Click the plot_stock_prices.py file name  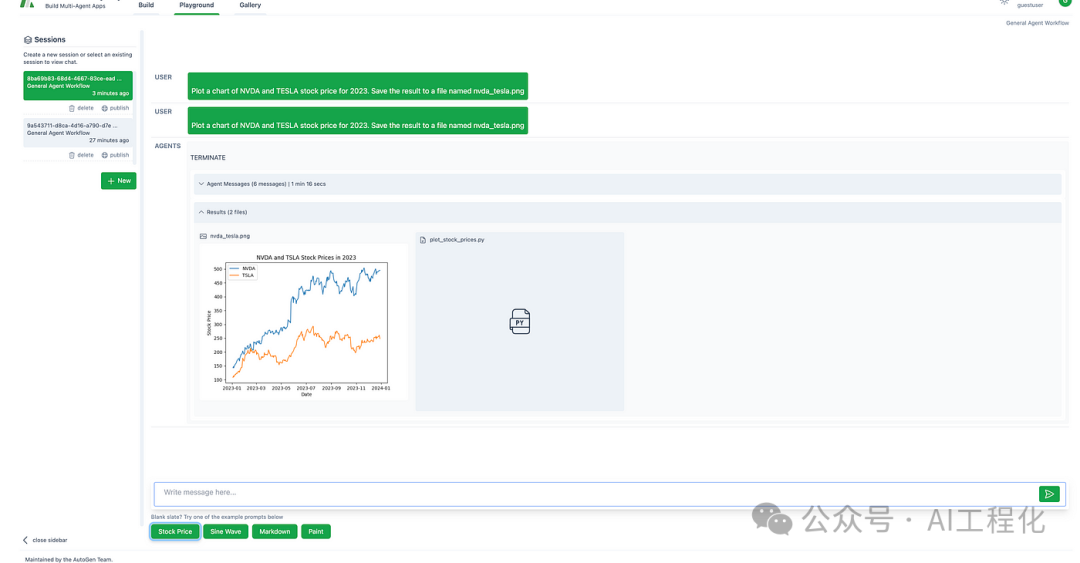pos(457,240)
